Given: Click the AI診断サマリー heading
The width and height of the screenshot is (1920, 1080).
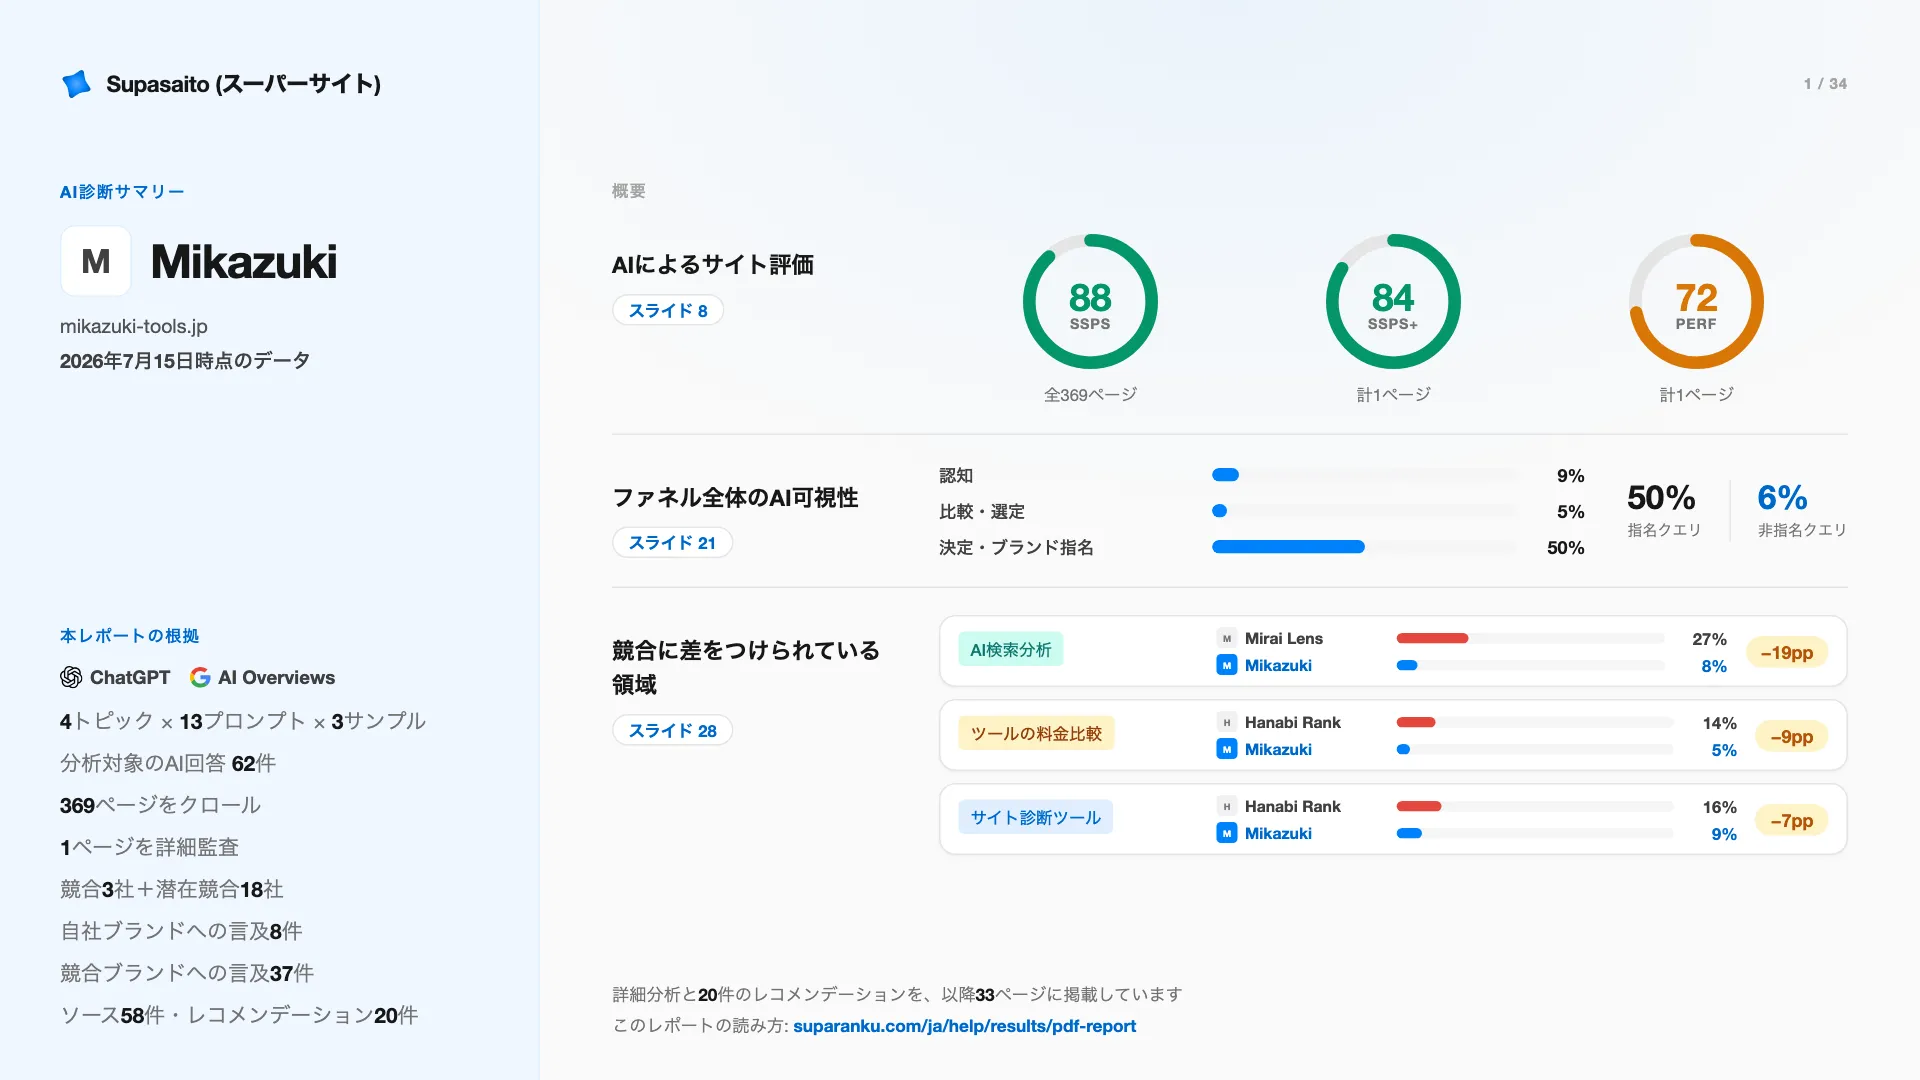Looking at the screenshot, I should [x=122, y=192].
